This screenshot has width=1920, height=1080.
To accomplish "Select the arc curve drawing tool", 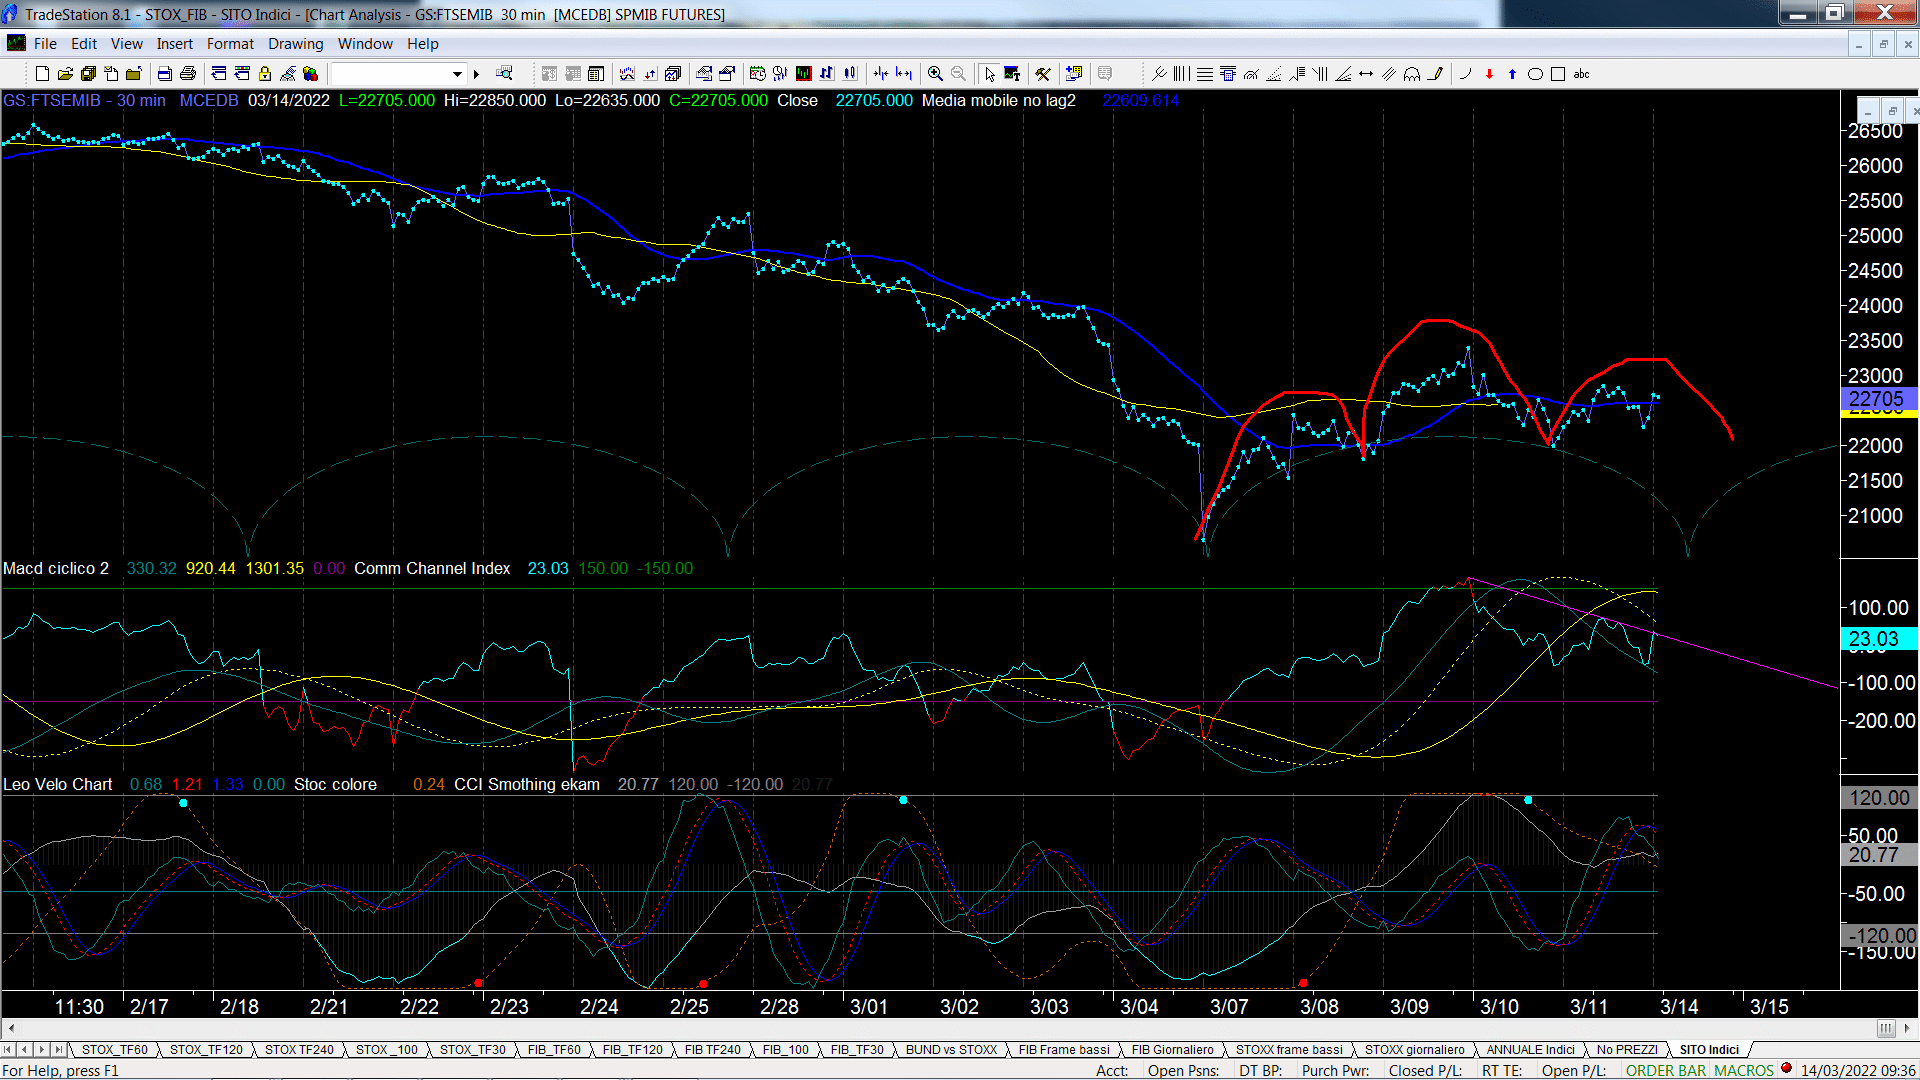I will coord(1465,74).
